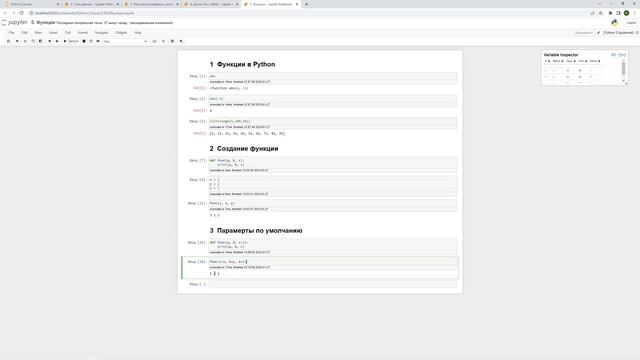Image resolution: width=640 pixels, height=360 pixels.
Task: Click the 'Функции в Python' heading
Action: 246,64
